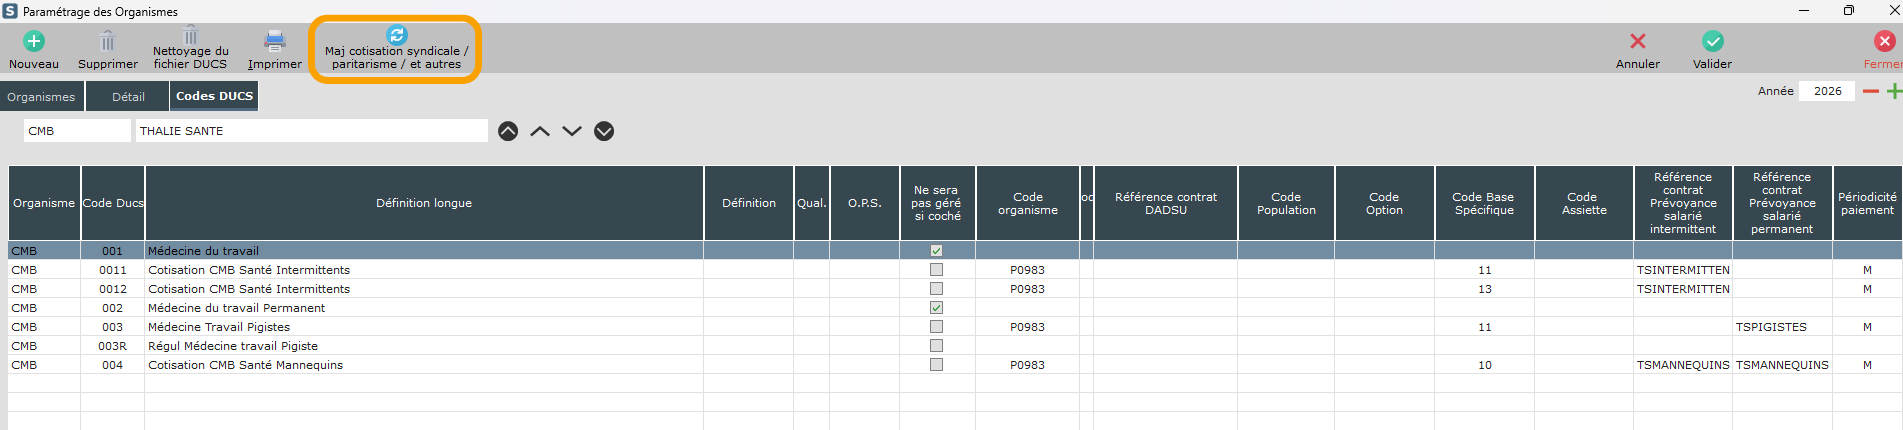Image resolution: width=1903 pixels, height=430 pixels.
Task: Toggle checkbox for Médecine du travail Permanent
Action: [x=936, y=308]
